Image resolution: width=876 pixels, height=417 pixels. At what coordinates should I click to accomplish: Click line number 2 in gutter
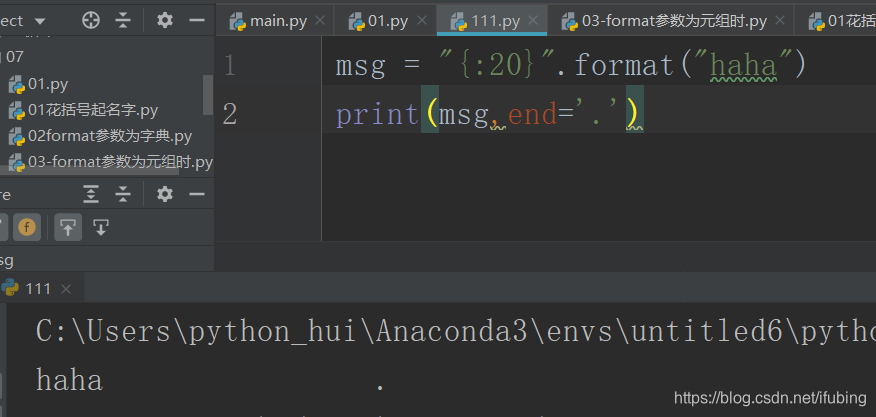(230, 115)
